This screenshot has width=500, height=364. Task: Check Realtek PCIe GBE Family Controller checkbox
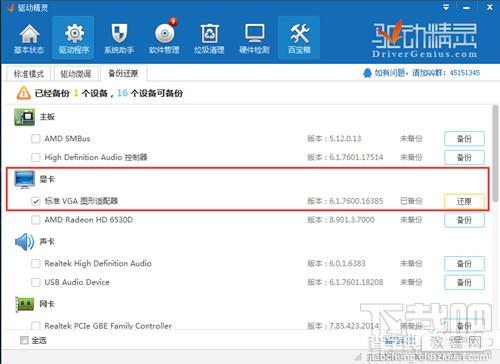click(x=36, y=325)
